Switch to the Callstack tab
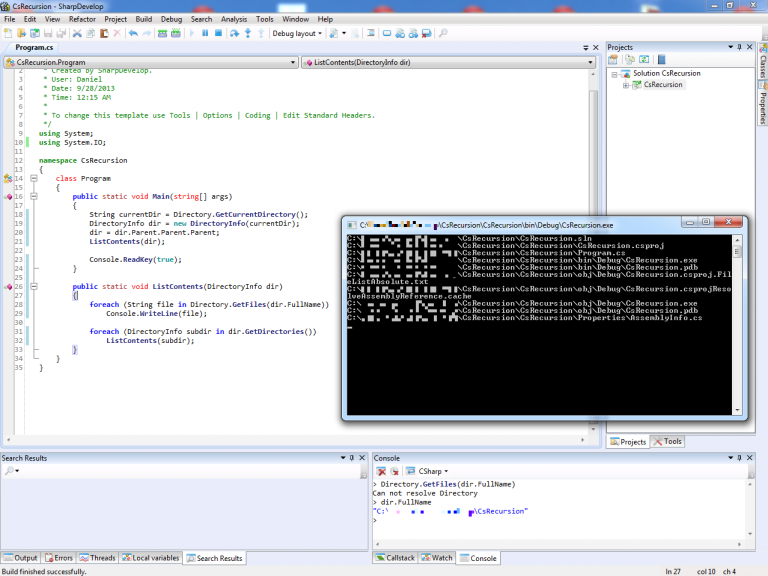 pos(394,558)
